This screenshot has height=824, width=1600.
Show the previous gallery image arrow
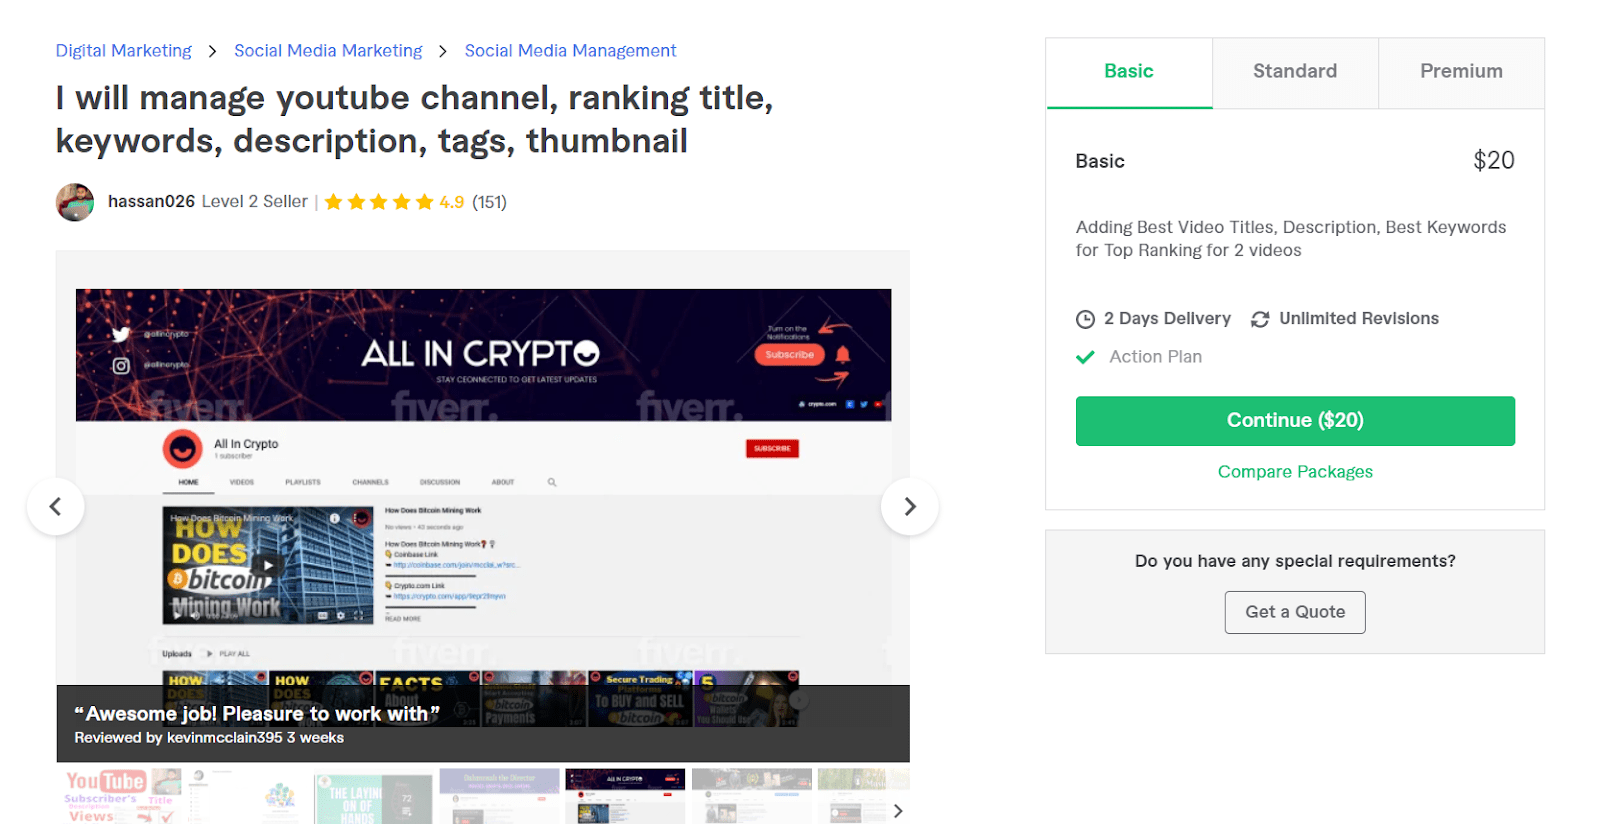pyautogui.click(x=55, y=507)
